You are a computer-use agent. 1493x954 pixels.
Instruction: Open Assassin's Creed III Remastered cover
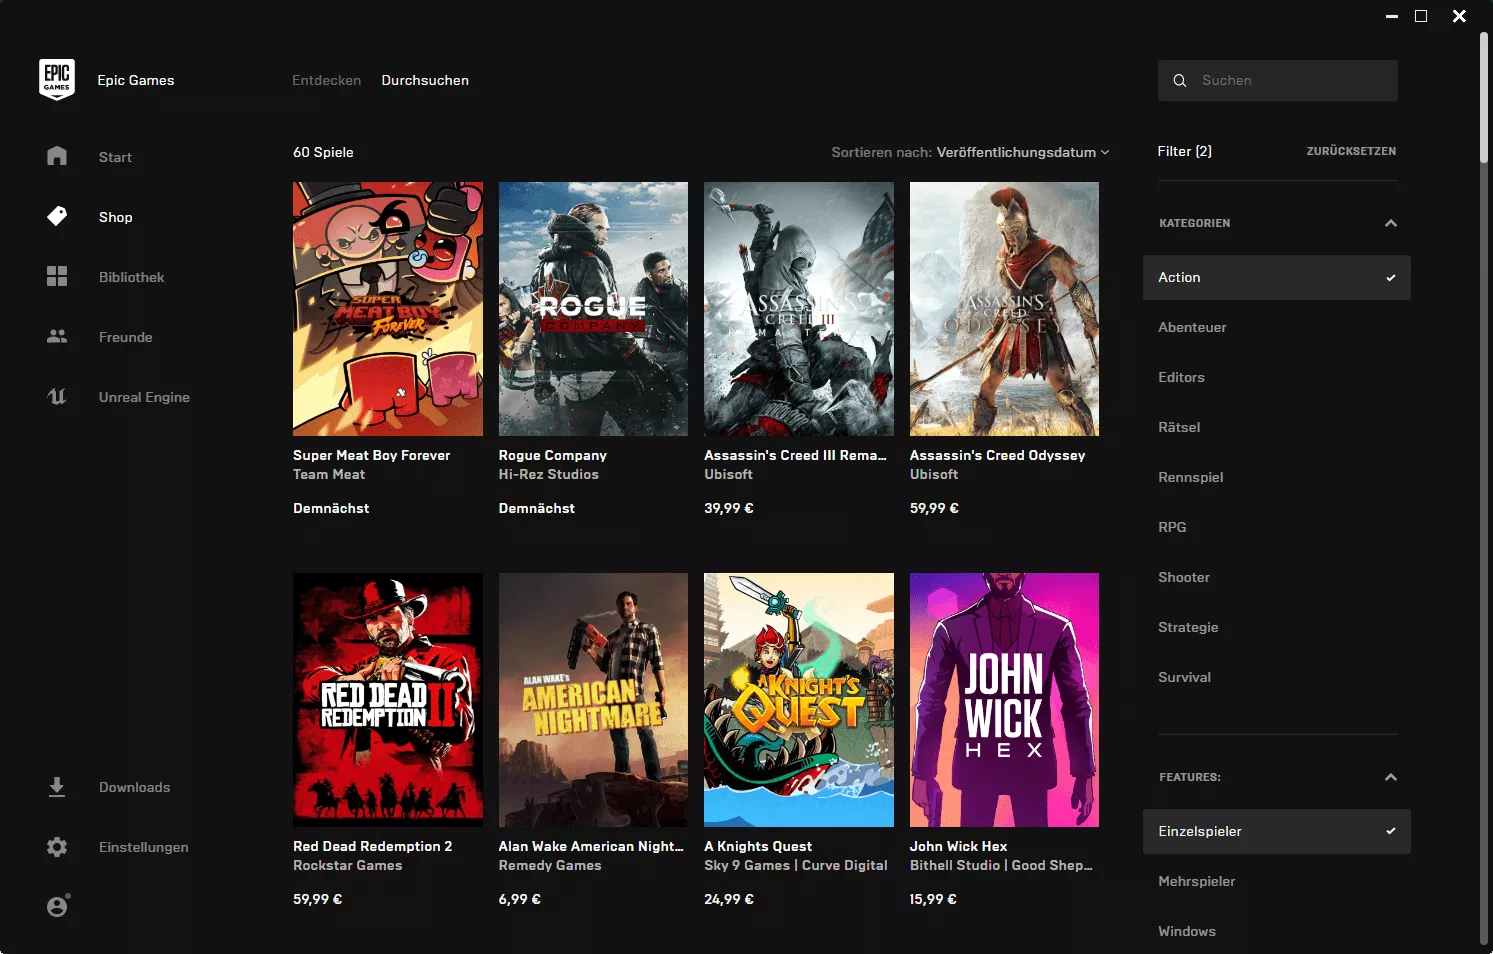coord(799,309)
